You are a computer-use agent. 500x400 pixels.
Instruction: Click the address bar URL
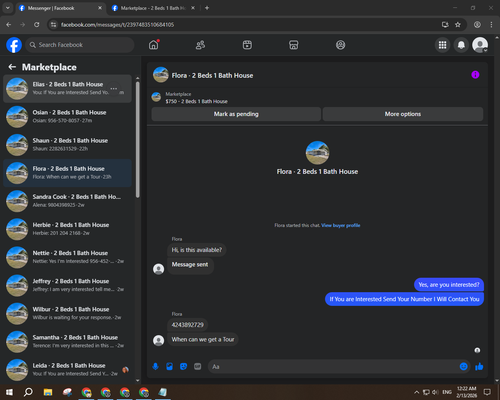tap(117, 25)
